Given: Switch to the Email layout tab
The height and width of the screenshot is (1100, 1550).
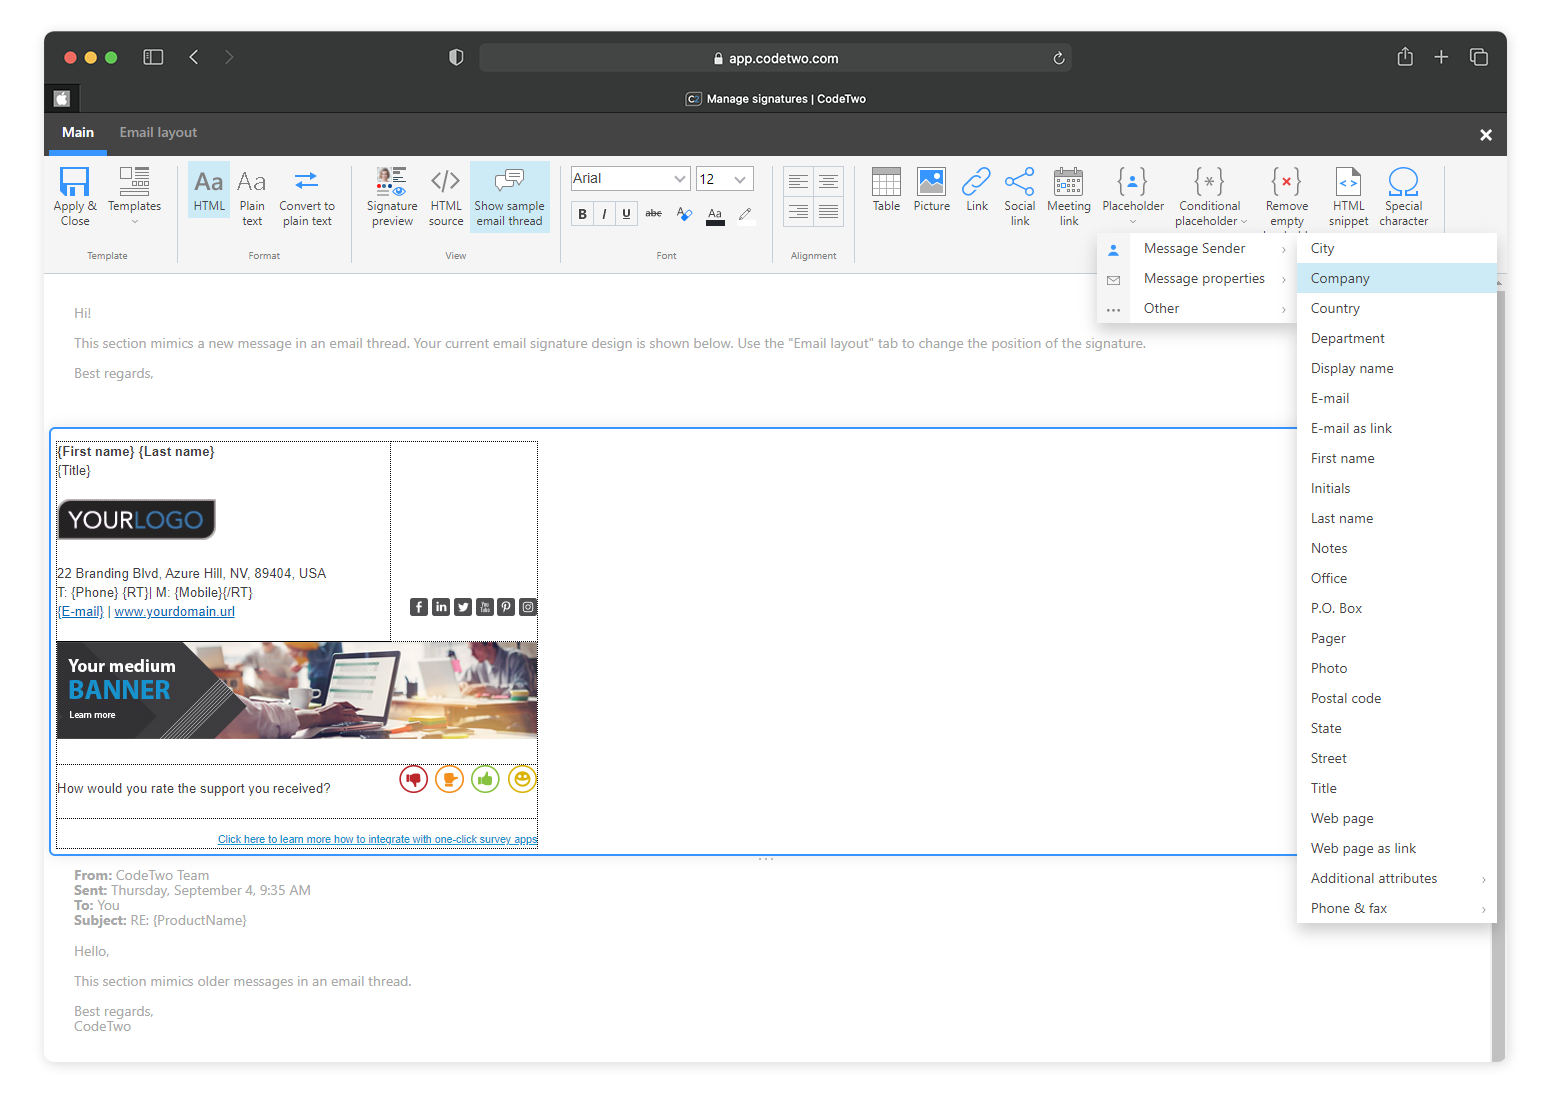Looking at the screenshot, I should coord(157,132).
